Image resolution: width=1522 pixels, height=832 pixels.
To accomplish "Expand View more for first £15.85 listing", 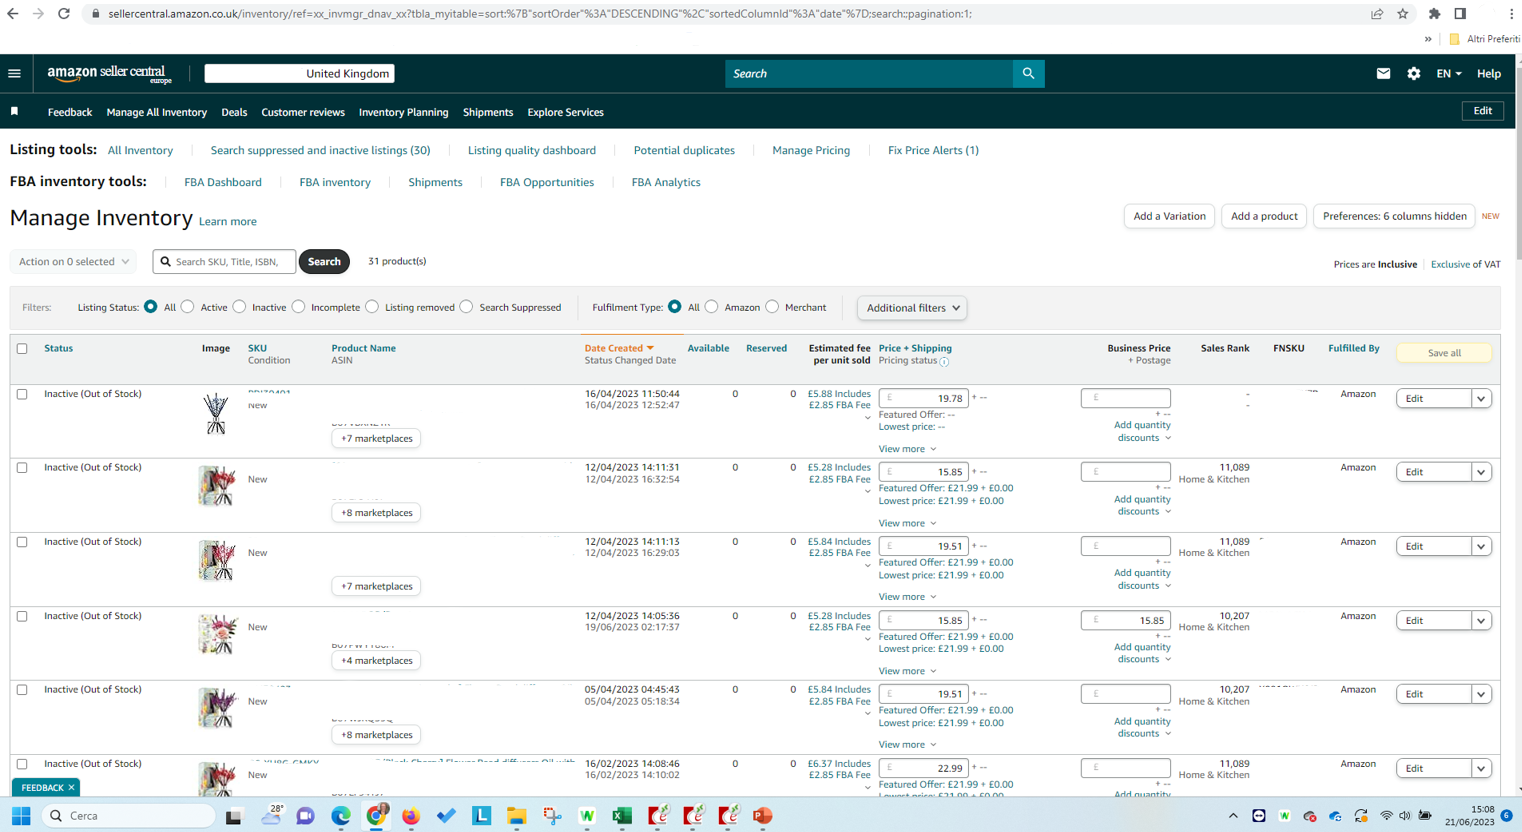I will coord(907,523).
